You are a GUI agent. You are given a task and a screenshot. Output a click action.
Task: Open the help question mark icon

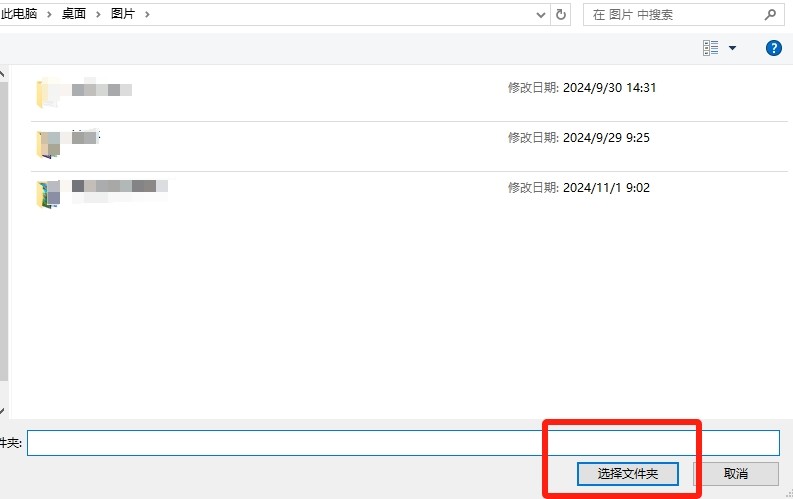click(773, 48)
